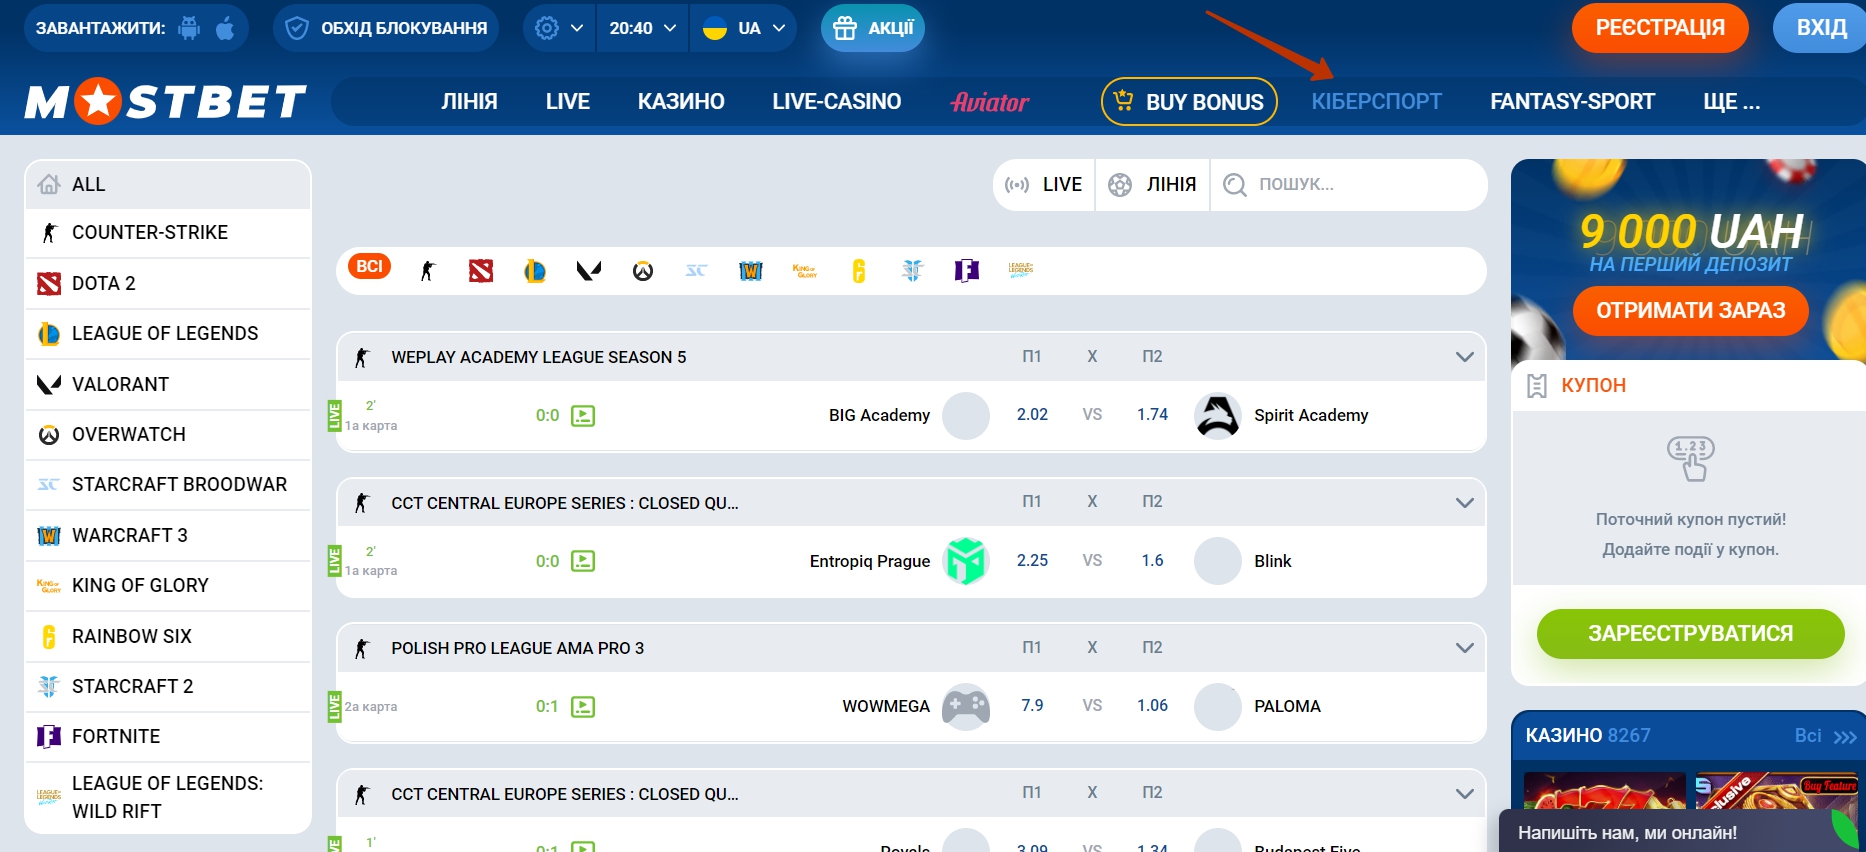Go to the LIVE-CASINO menu item
The width and height of the screenshot is (1866, 852).
coord(836,102)
